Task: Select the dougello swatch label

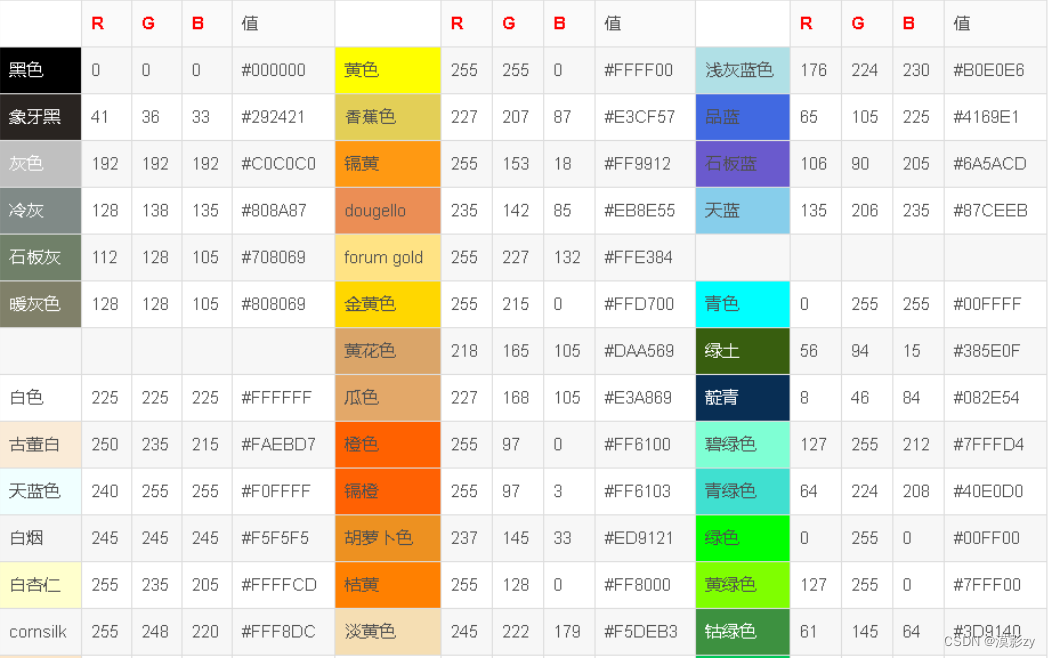Action: [387, 210]
